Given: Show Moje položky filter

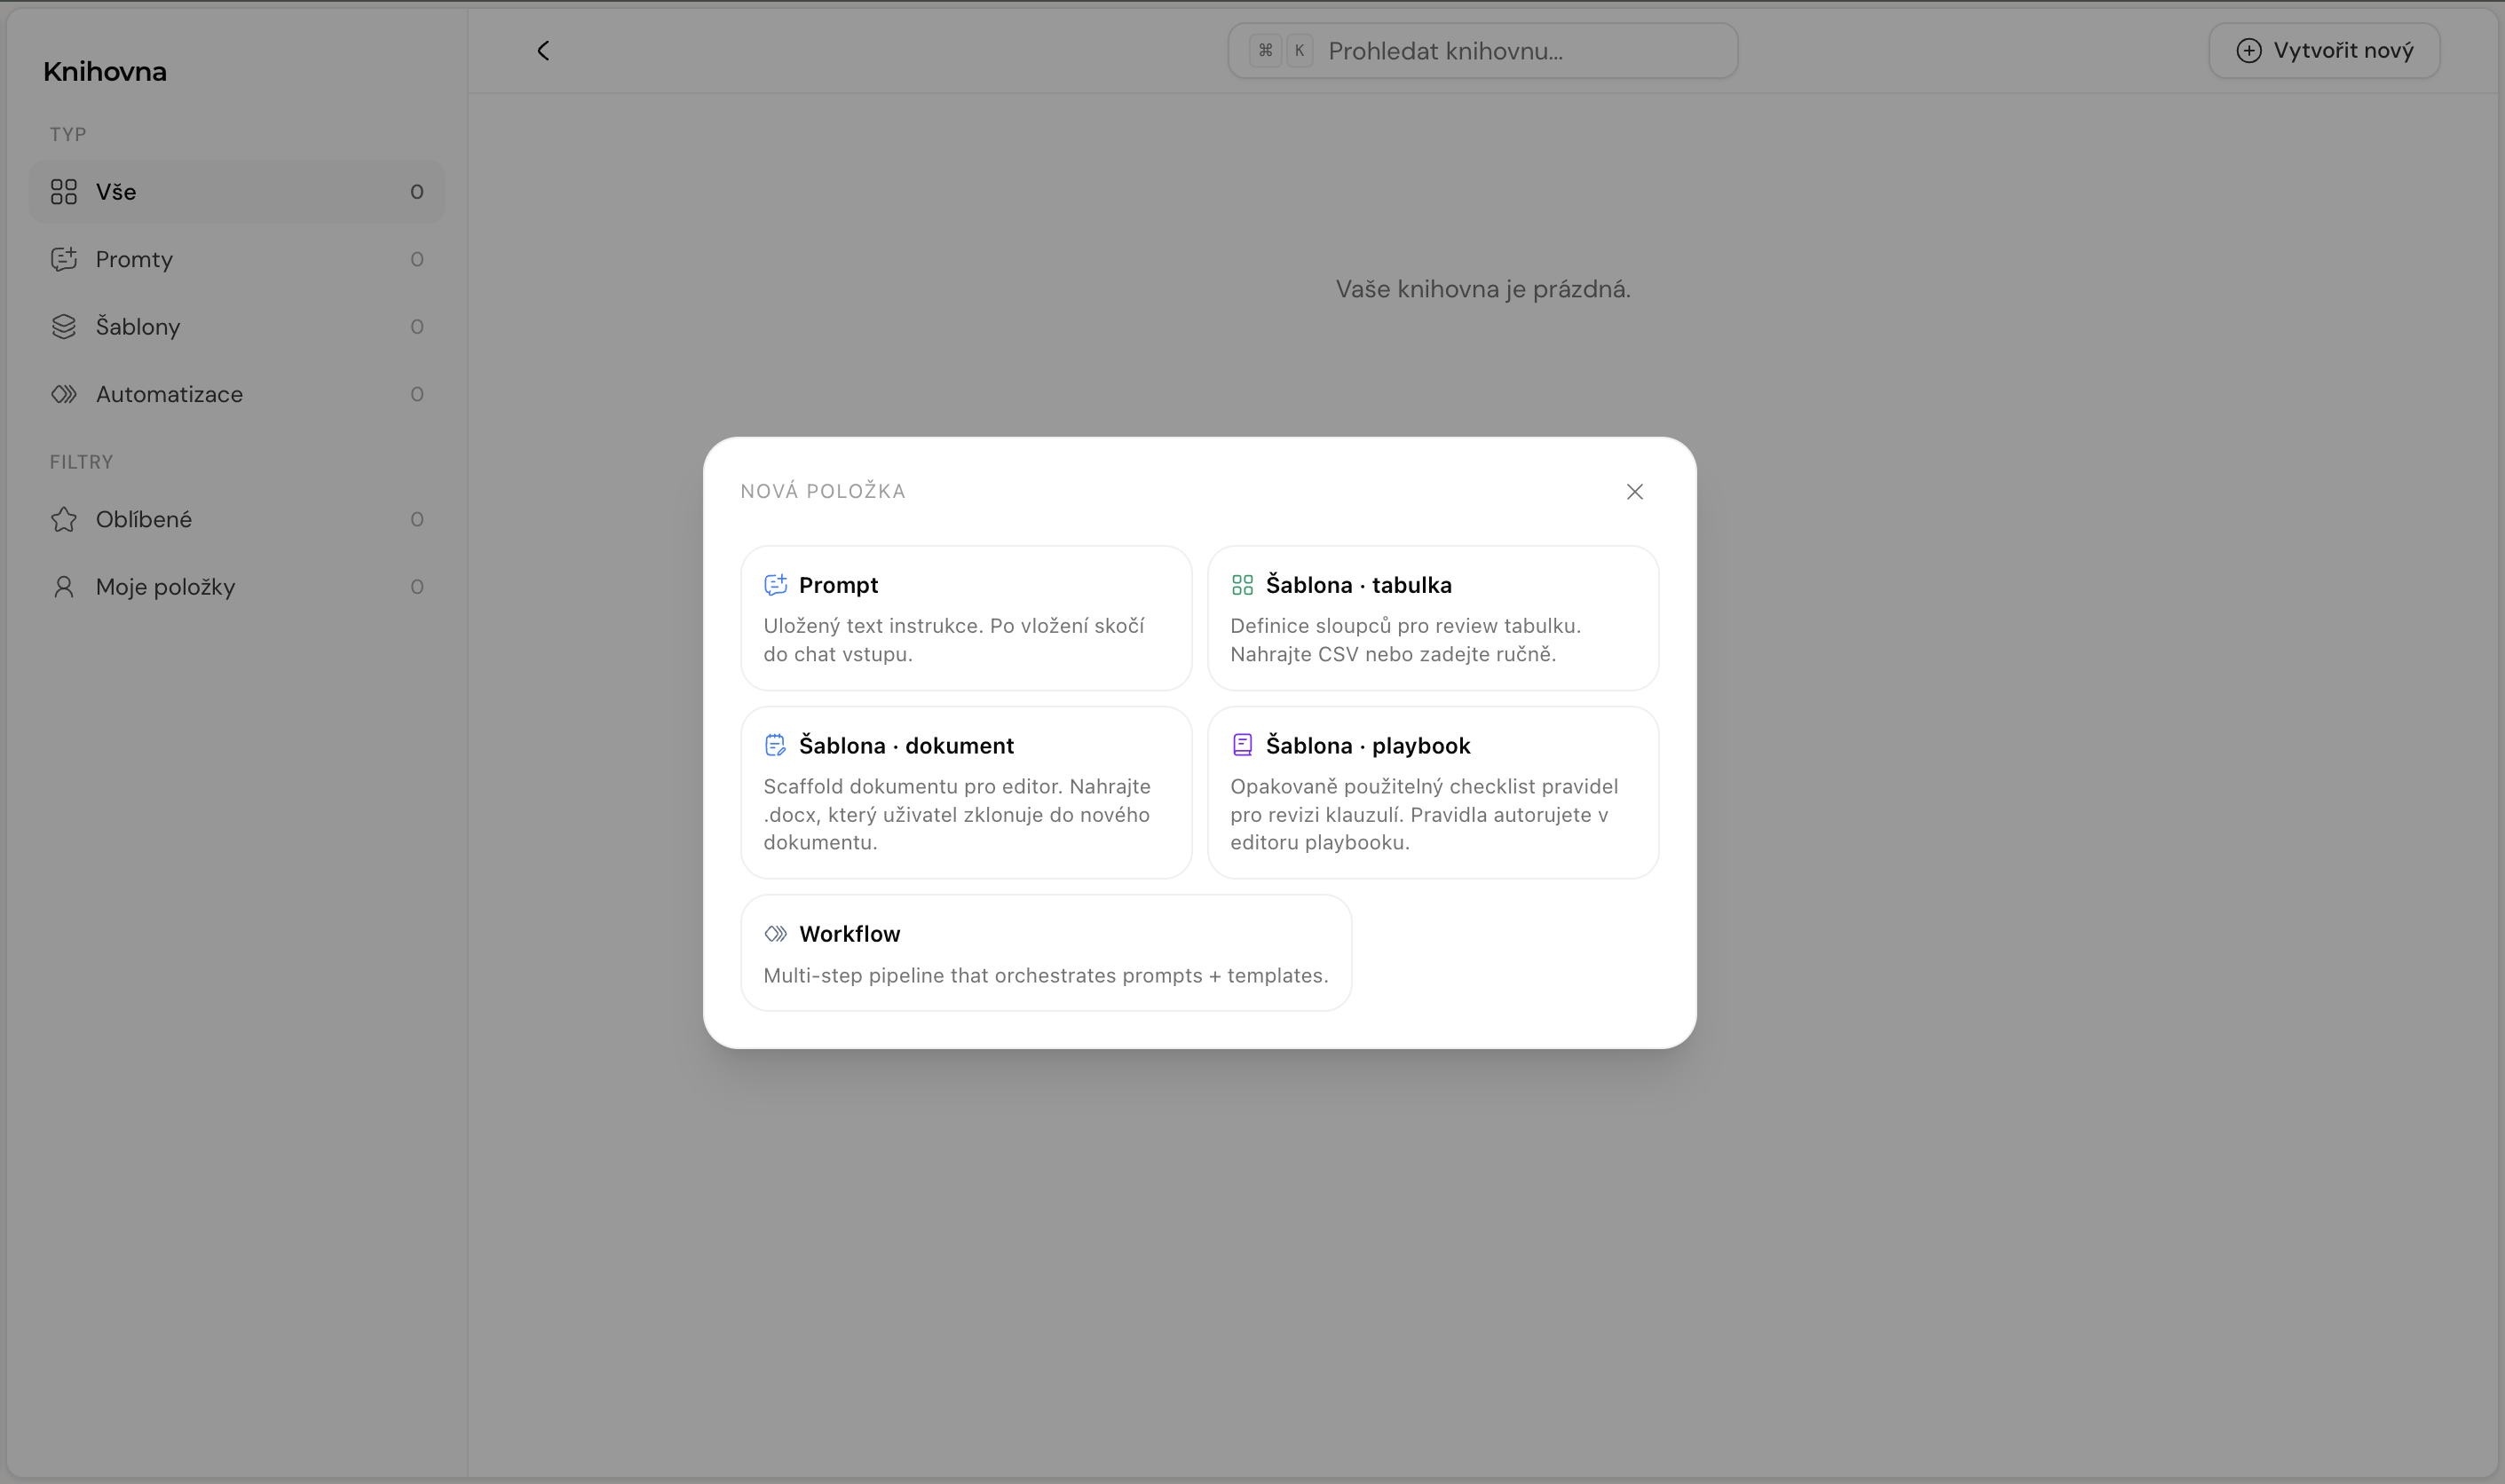Looking at the screenshot, I should 237,587.
